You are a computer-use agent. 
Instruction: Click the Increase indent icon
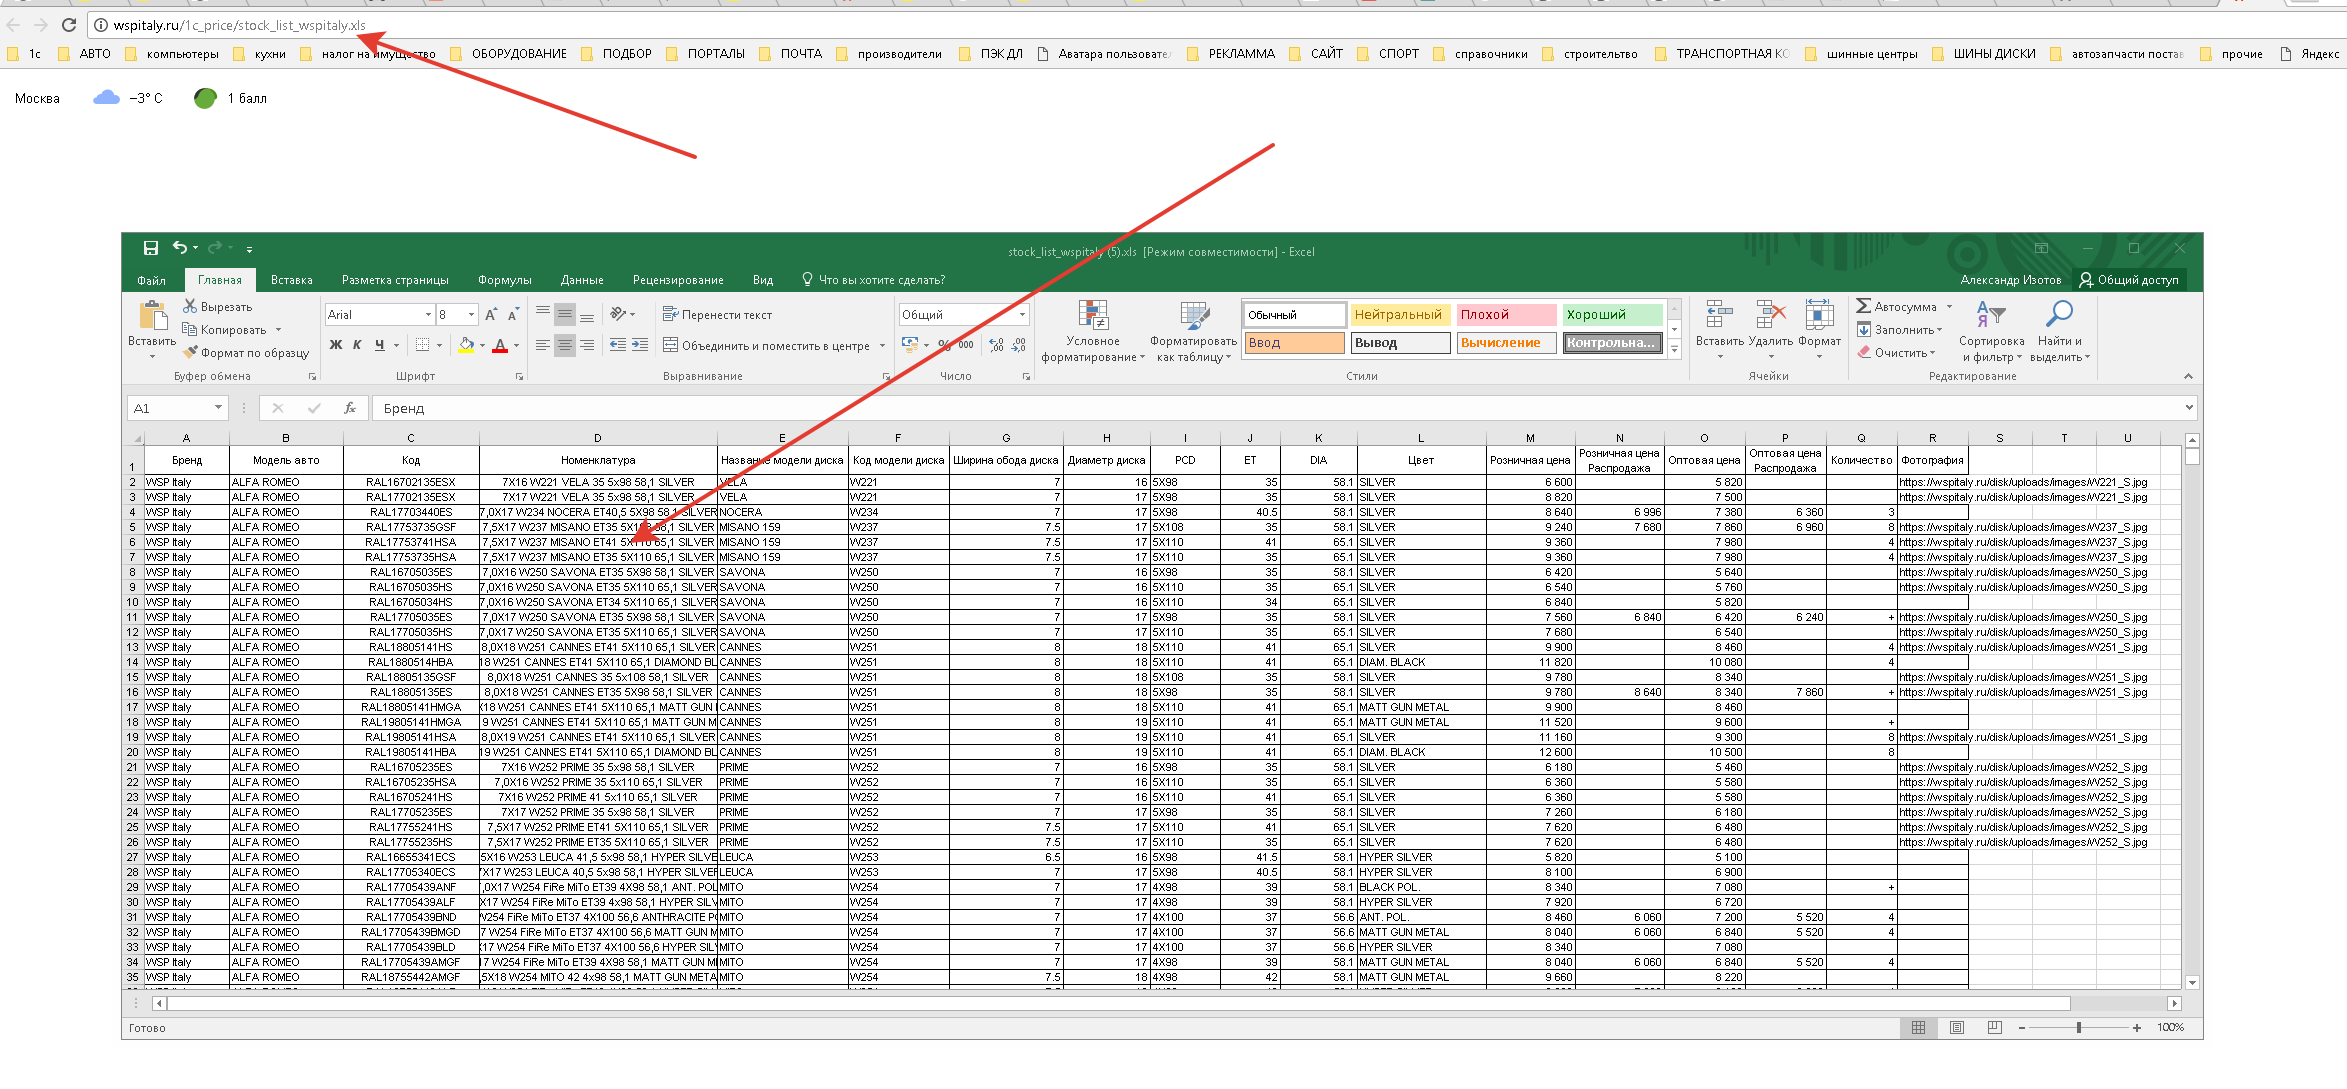click(x=641, y=345)
